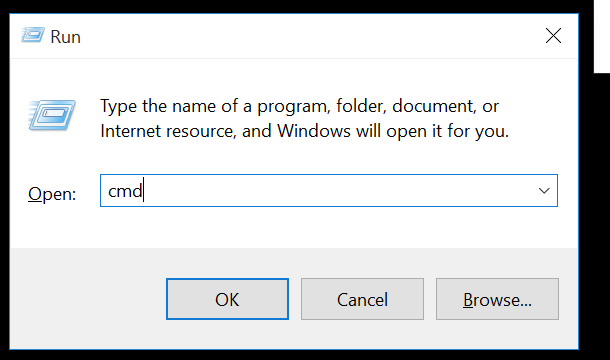Click the large Run program icon

point(52,115)
